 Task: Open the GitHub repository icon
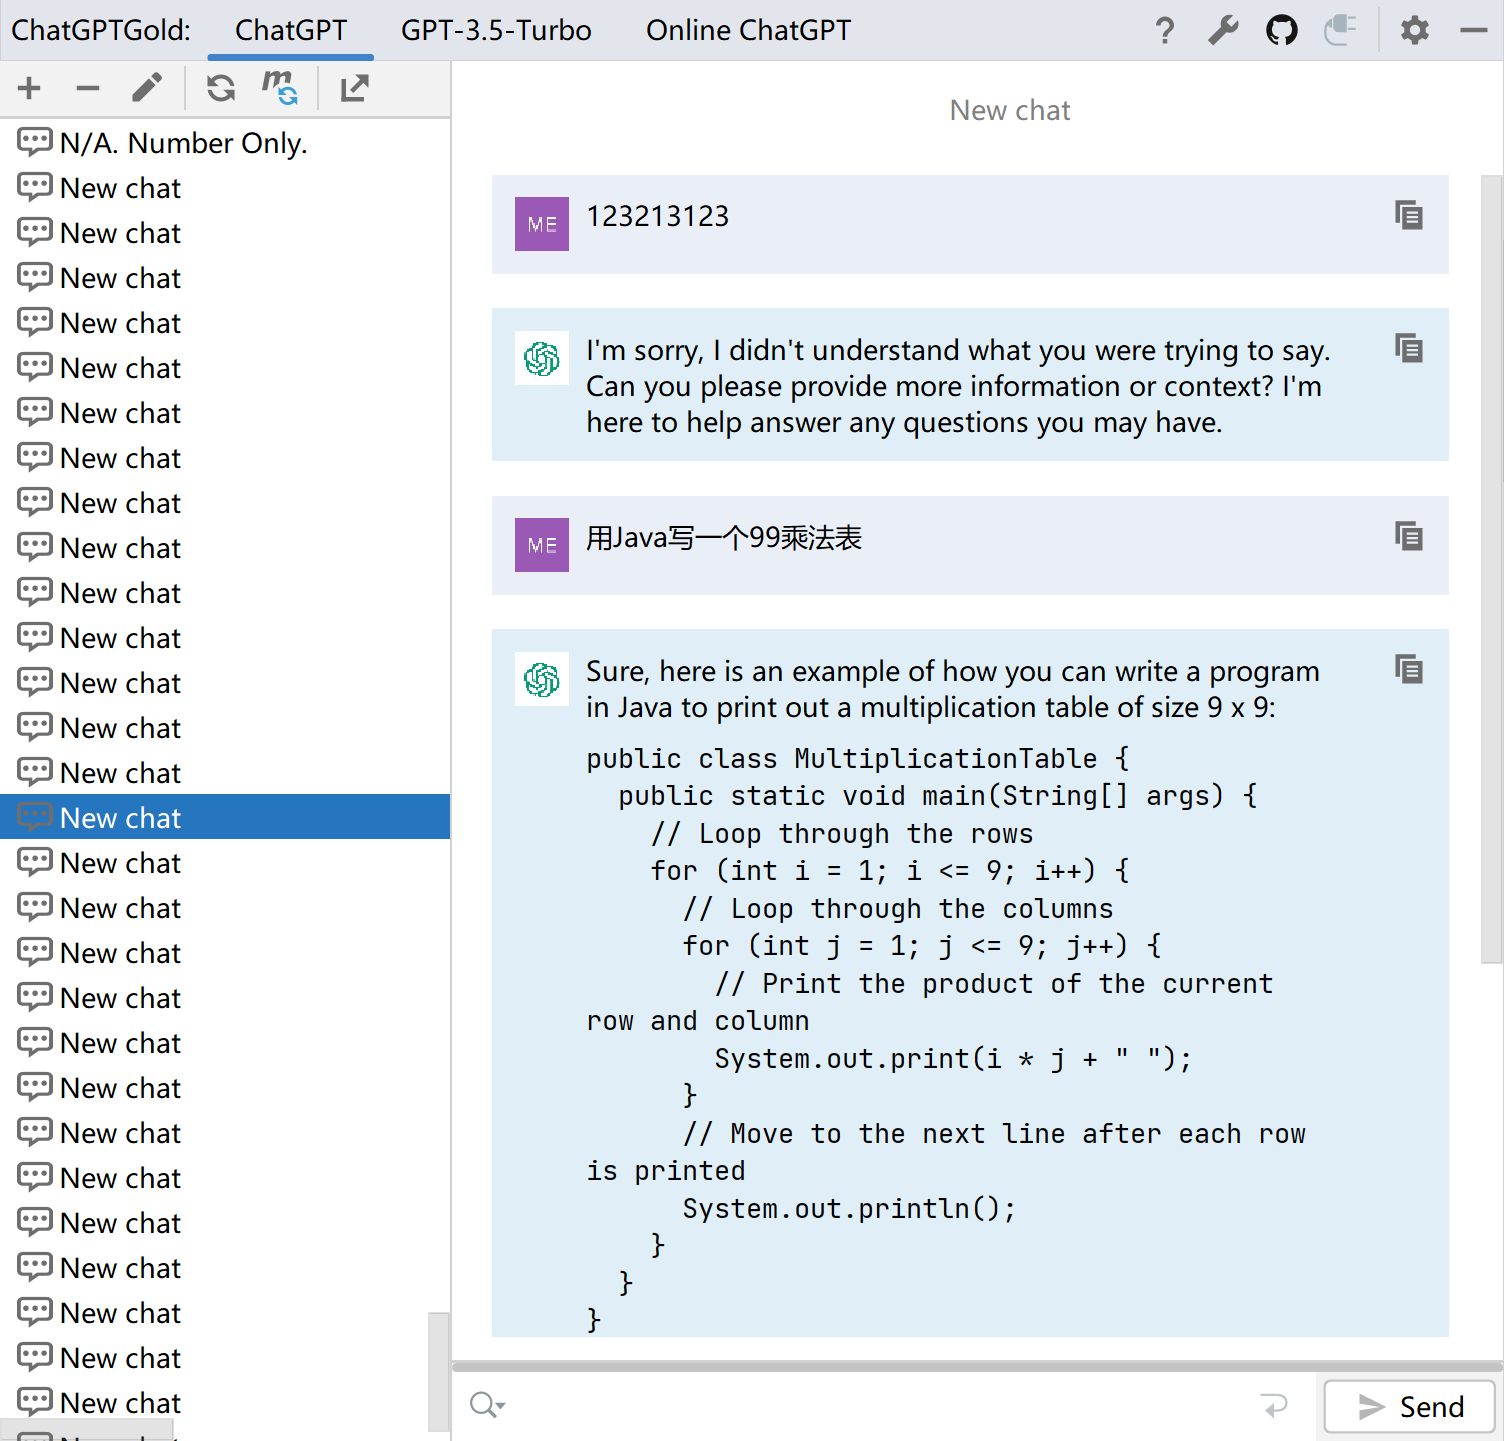(1281, 30)
